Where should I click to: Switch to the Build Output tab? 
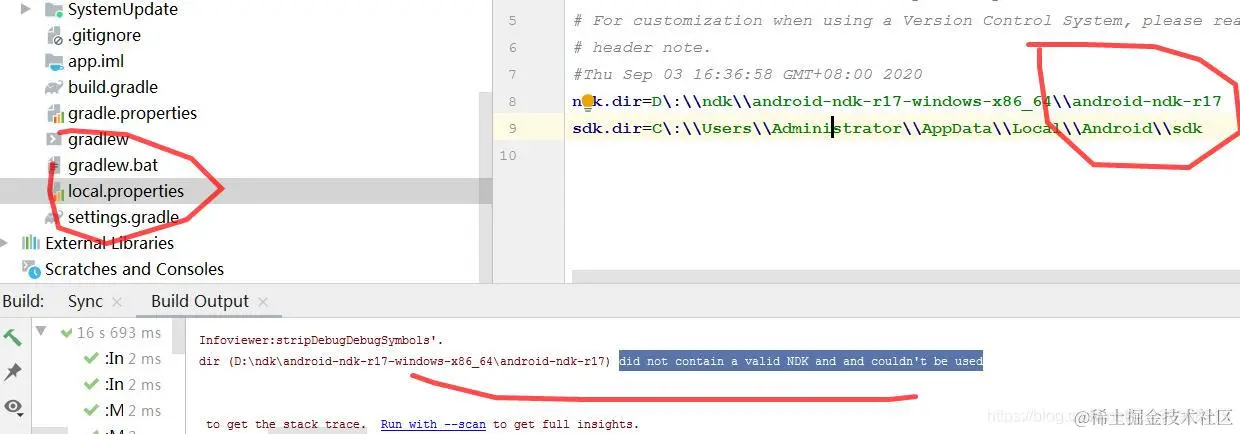point(200,301)
